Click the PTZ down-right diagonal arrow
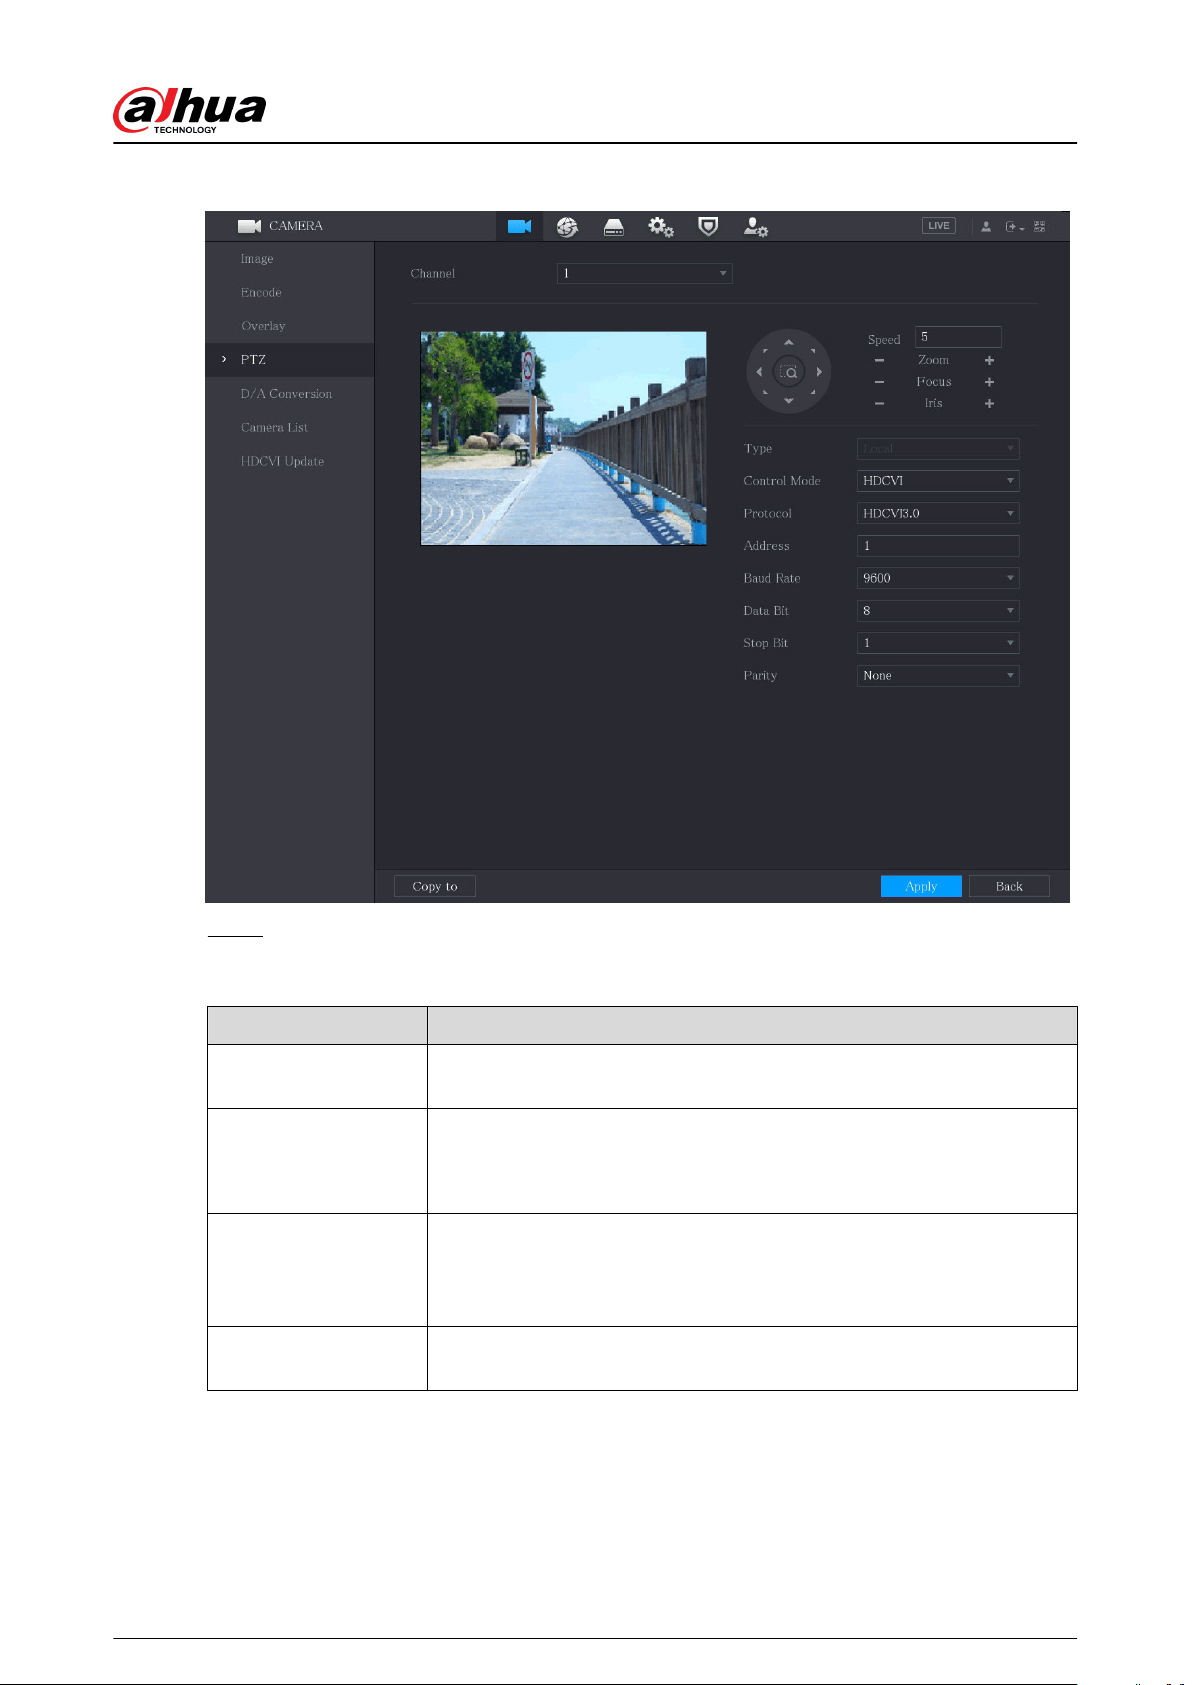The height and width of the screenshot is (1685, 1192). 813,392
